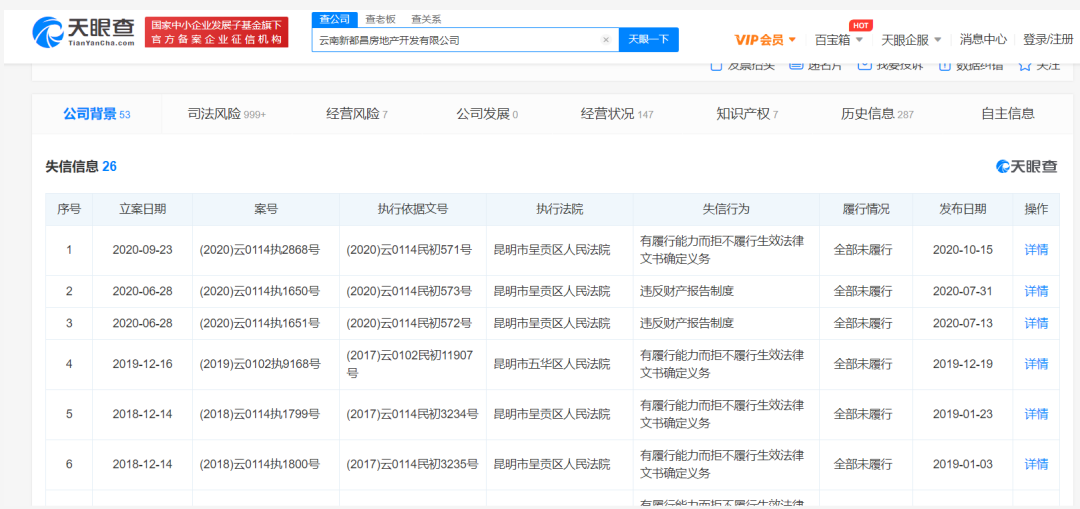Screen dimensions: 1080x509
Task: Click publish date 2020-07-31
Action: pyautogui.click(x=962, y=291)
